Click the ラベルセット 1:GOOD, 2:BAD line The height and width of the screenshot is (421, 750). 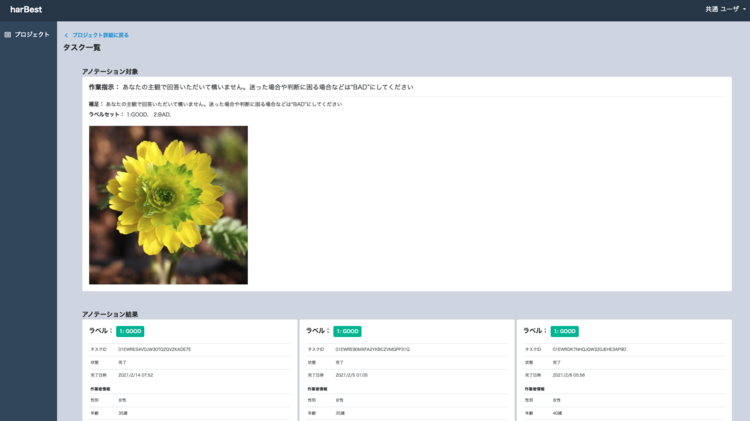(130, 114)
